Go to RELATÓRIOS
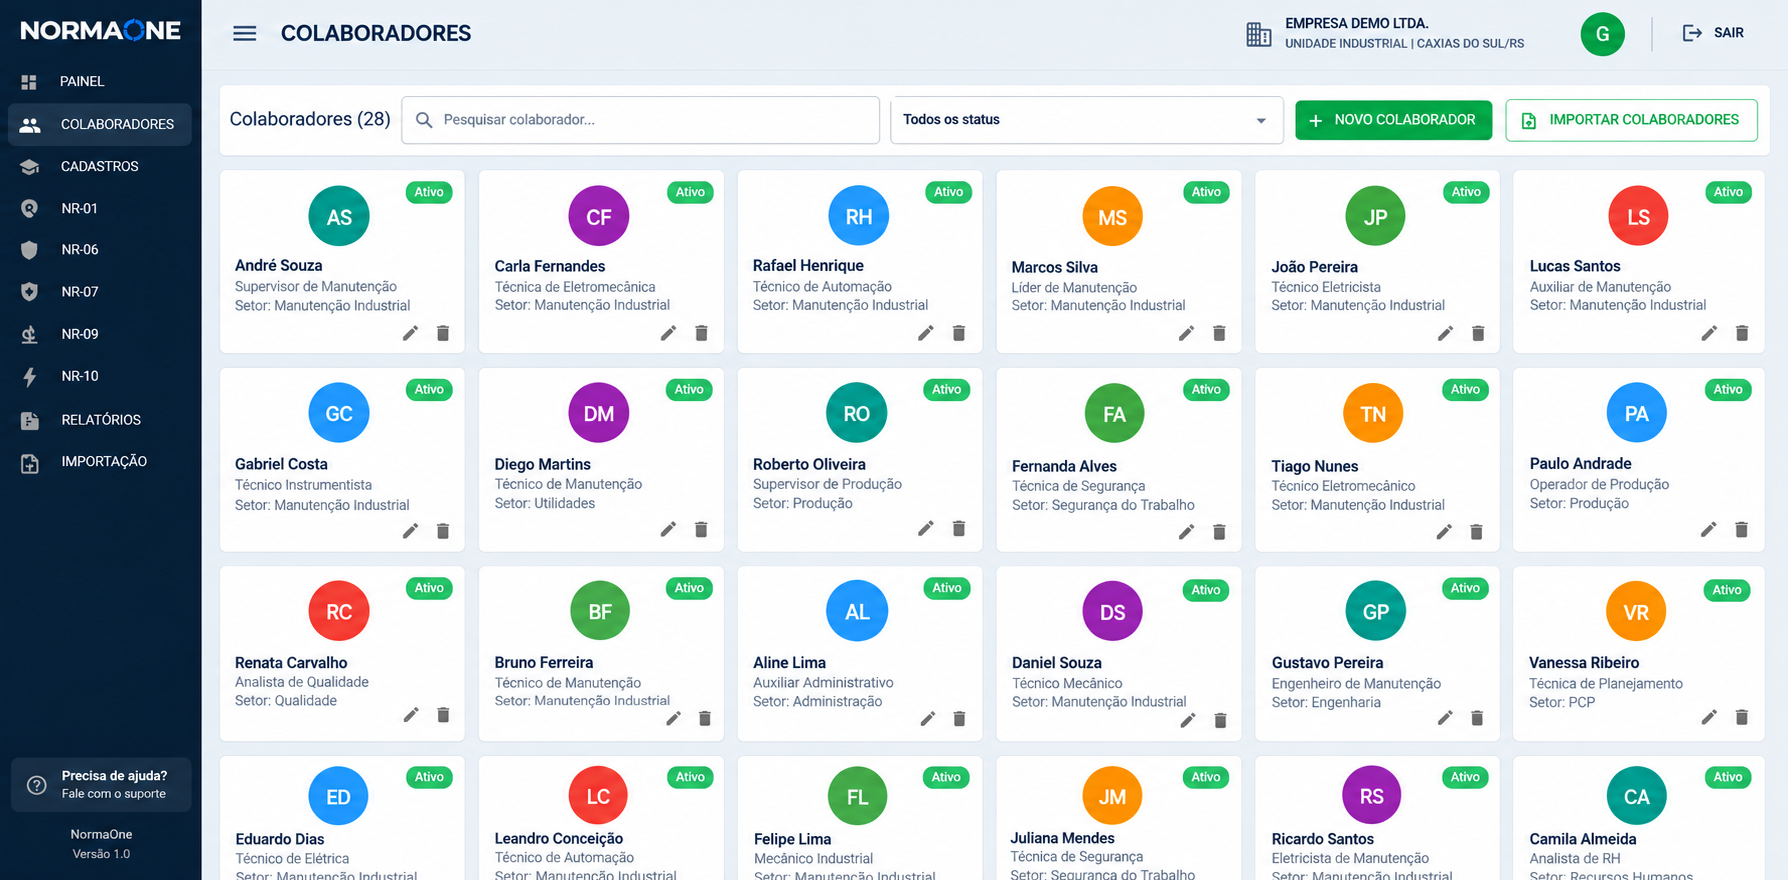Viewport: 1788px width, 880px height. pyautogui.click(x=100, y=420)
